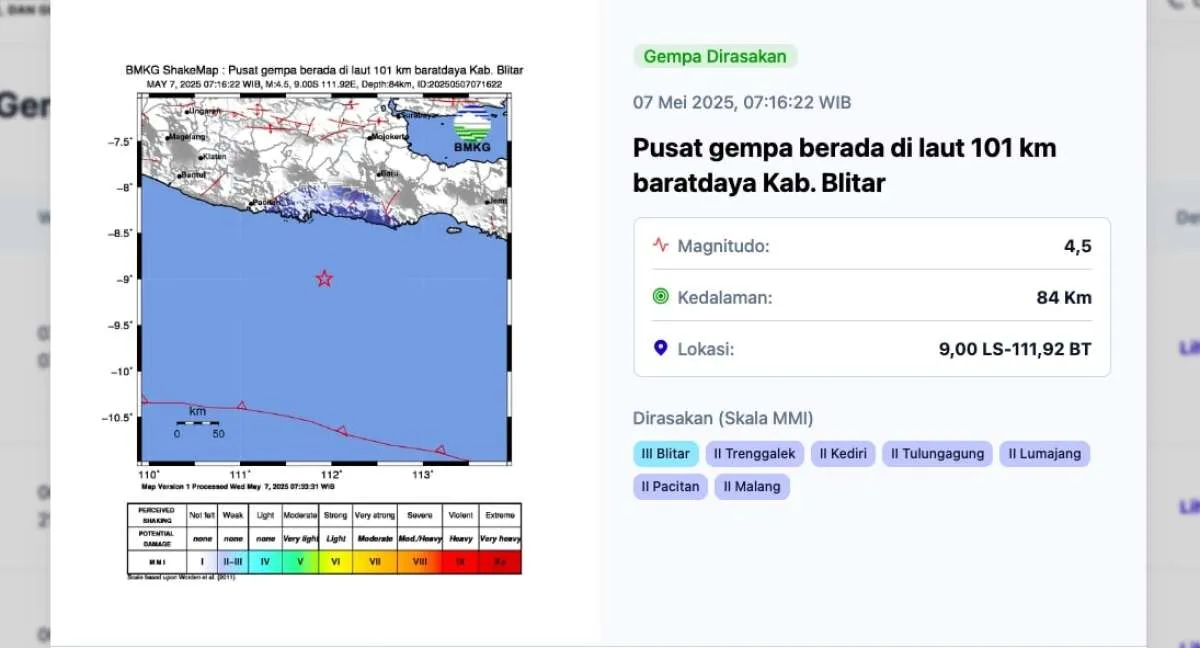Click the blue Lokasi map pin icon
1200x648 pixels.
coord(659,348)
